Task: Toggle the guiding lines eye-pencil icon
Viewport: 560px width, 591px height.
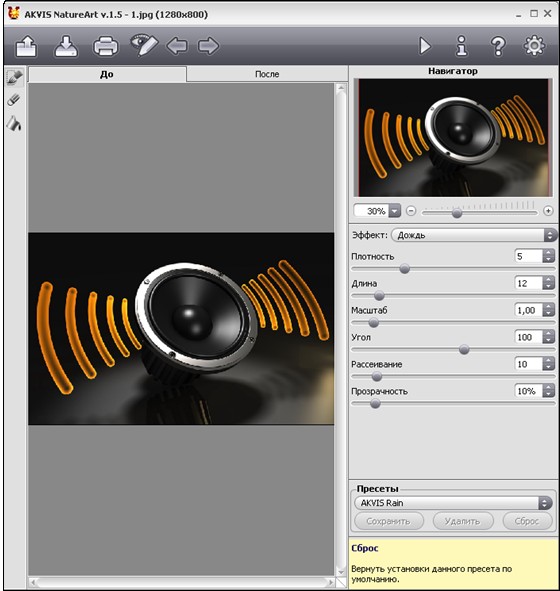Action: pos(144,45)
